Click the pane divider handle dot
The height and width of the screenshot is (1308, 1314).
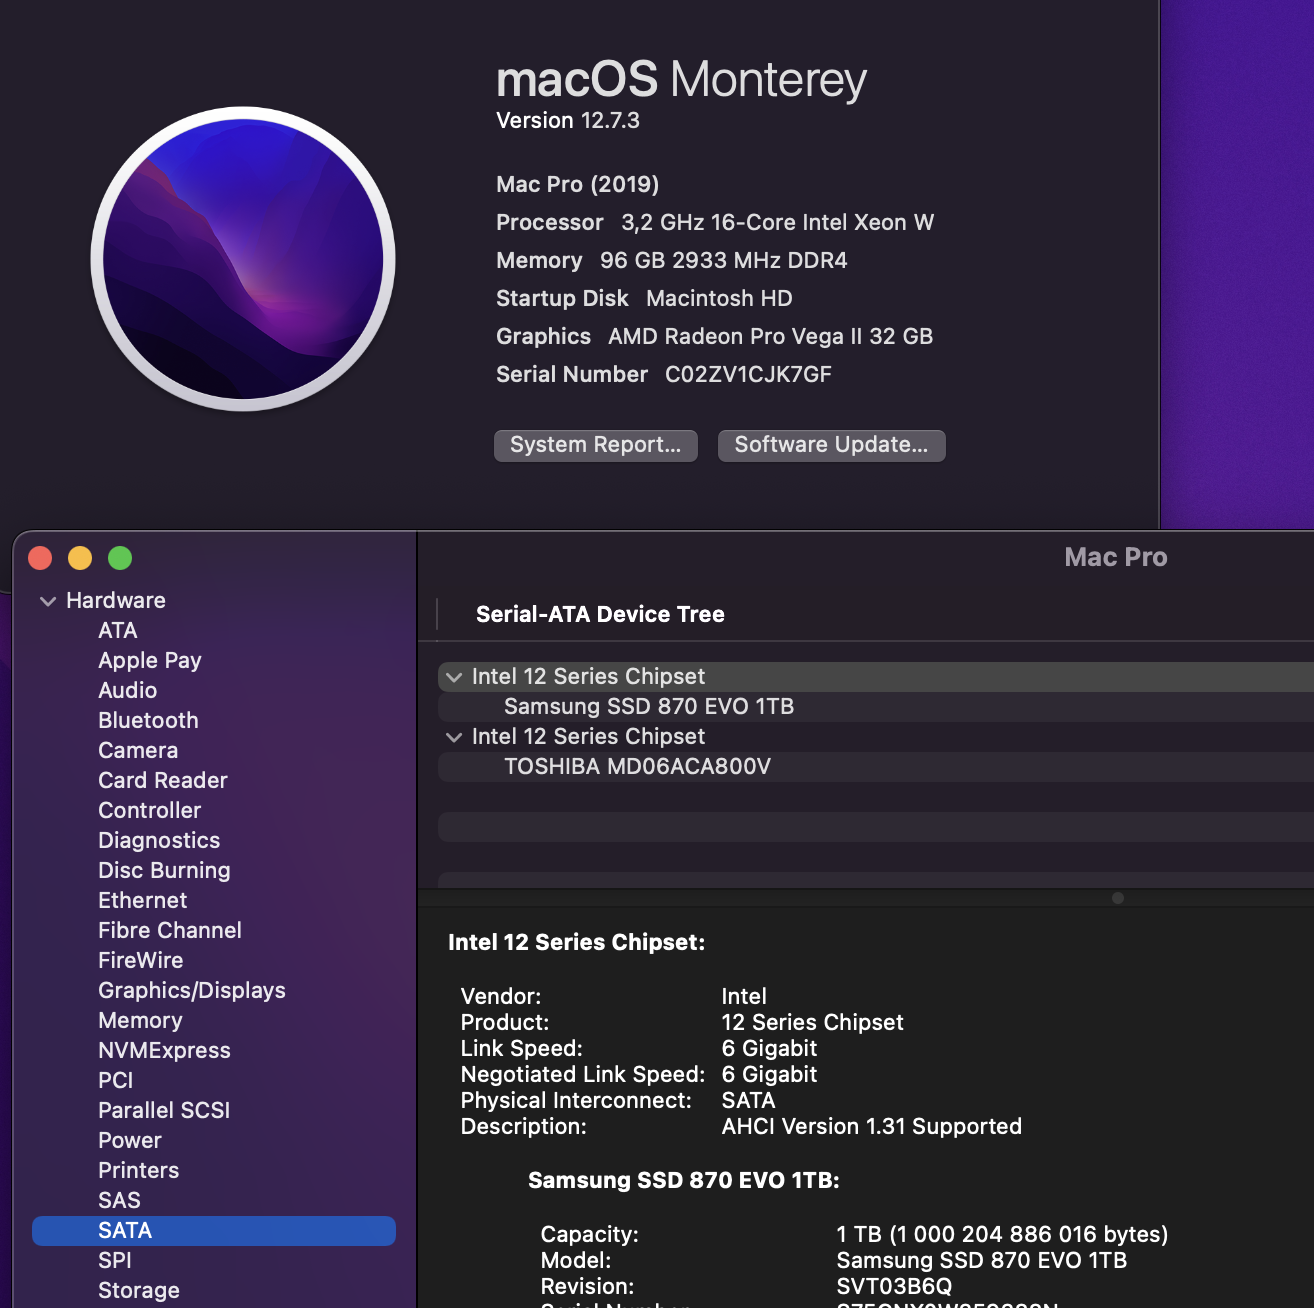(x=1118, y=898)
